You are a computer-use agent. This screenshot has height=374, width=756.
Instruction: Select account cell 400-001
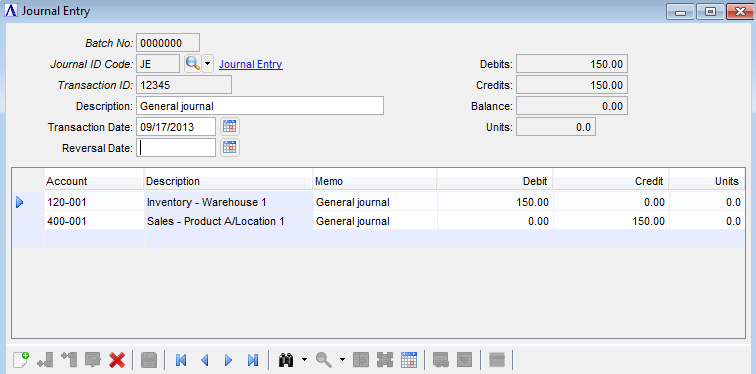tap(94, 221)
